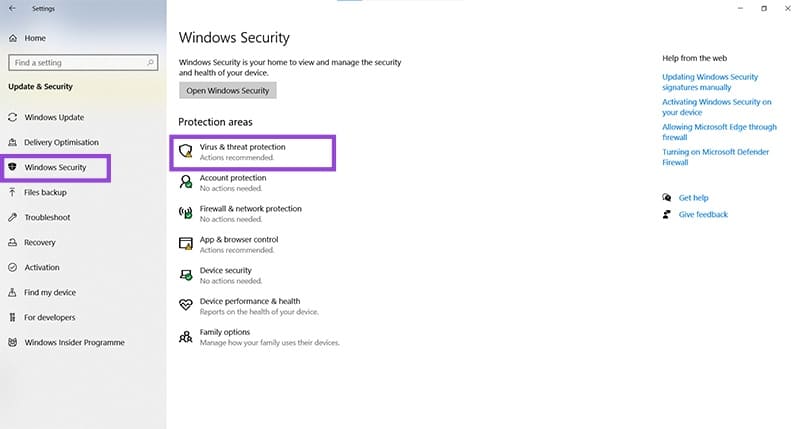The image size is (800, 429).
Task: Click the search magnifier icon
Action: [151, 62]
